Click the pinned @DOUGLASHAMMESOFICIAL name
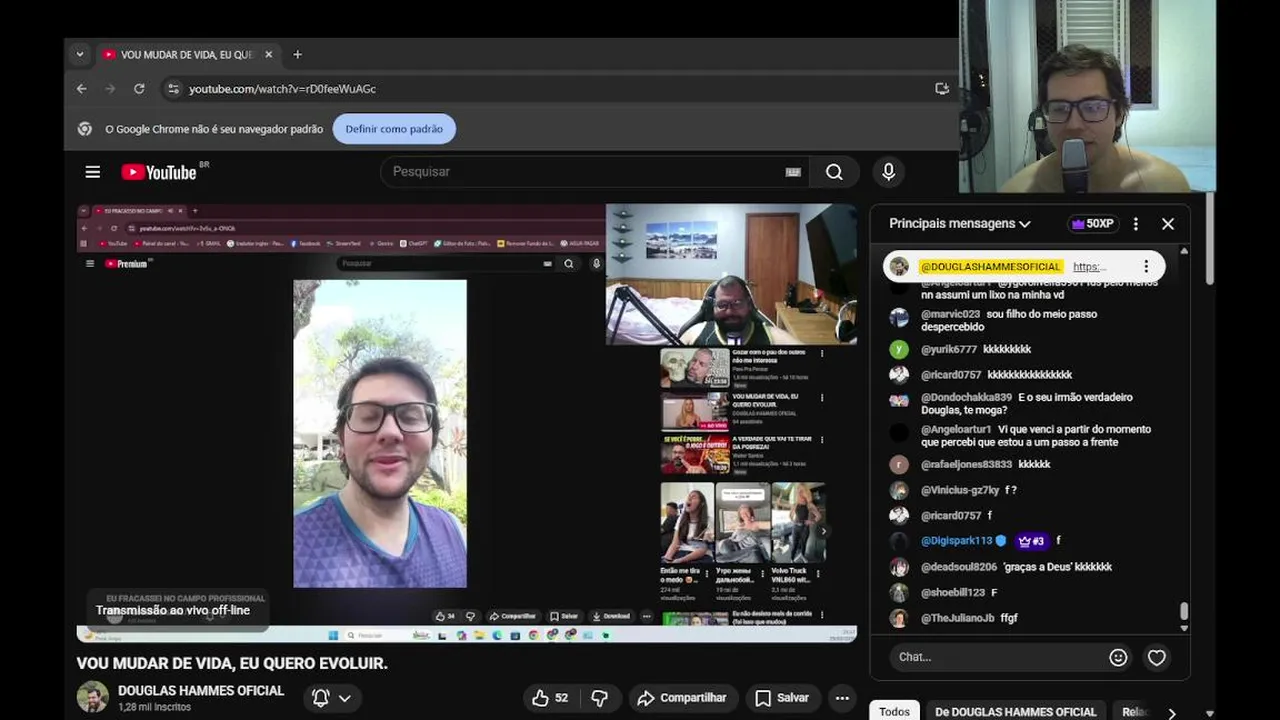The image size is (1280, 720). (x=990, y=267)
